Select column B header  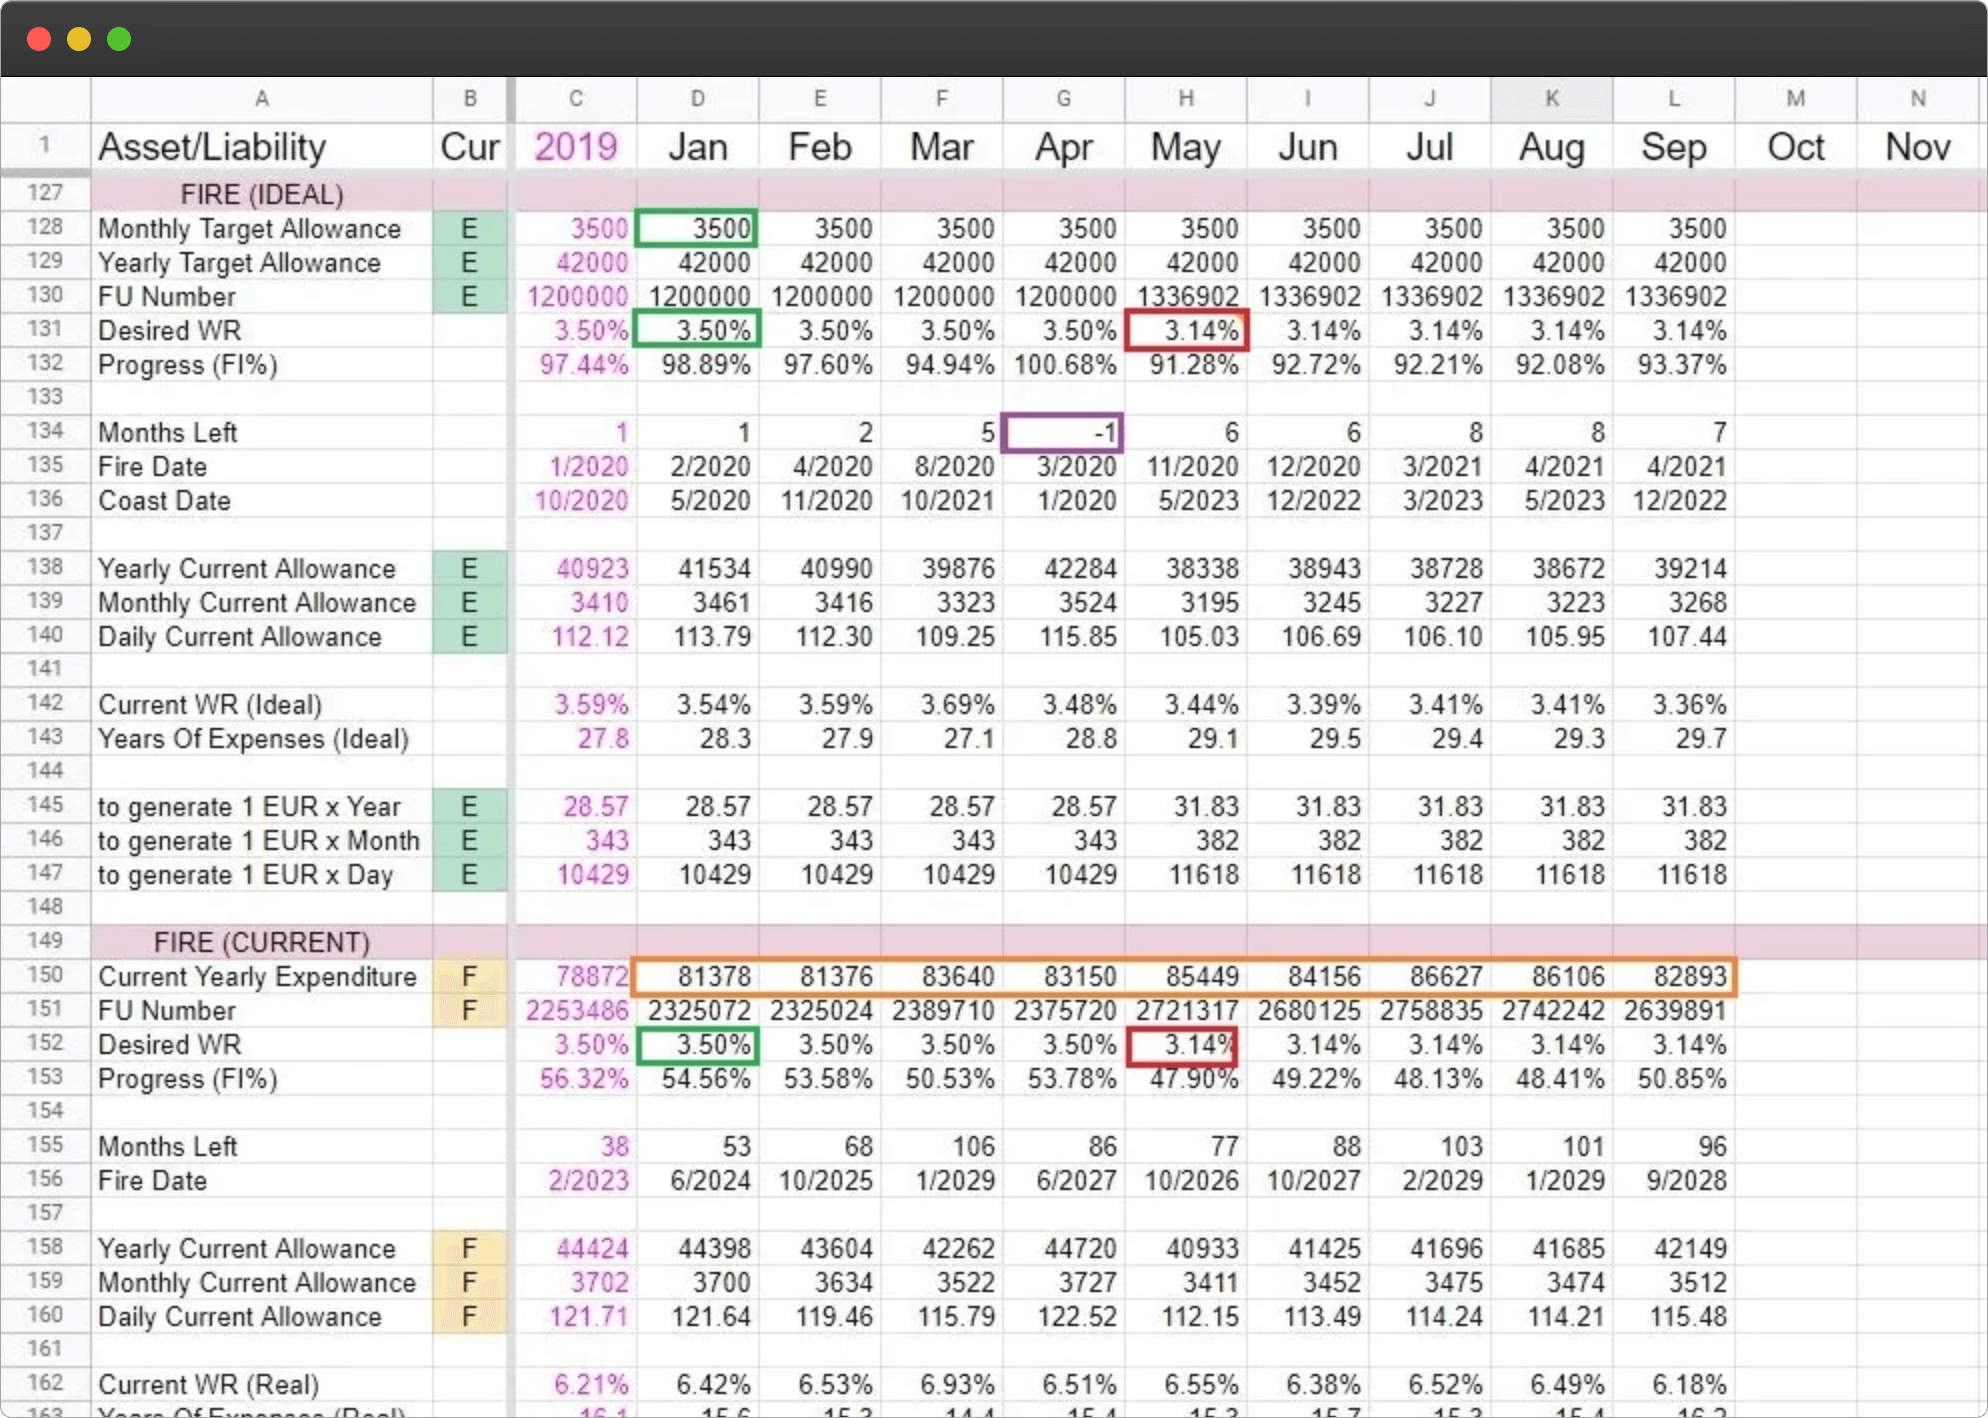[470, 98]
